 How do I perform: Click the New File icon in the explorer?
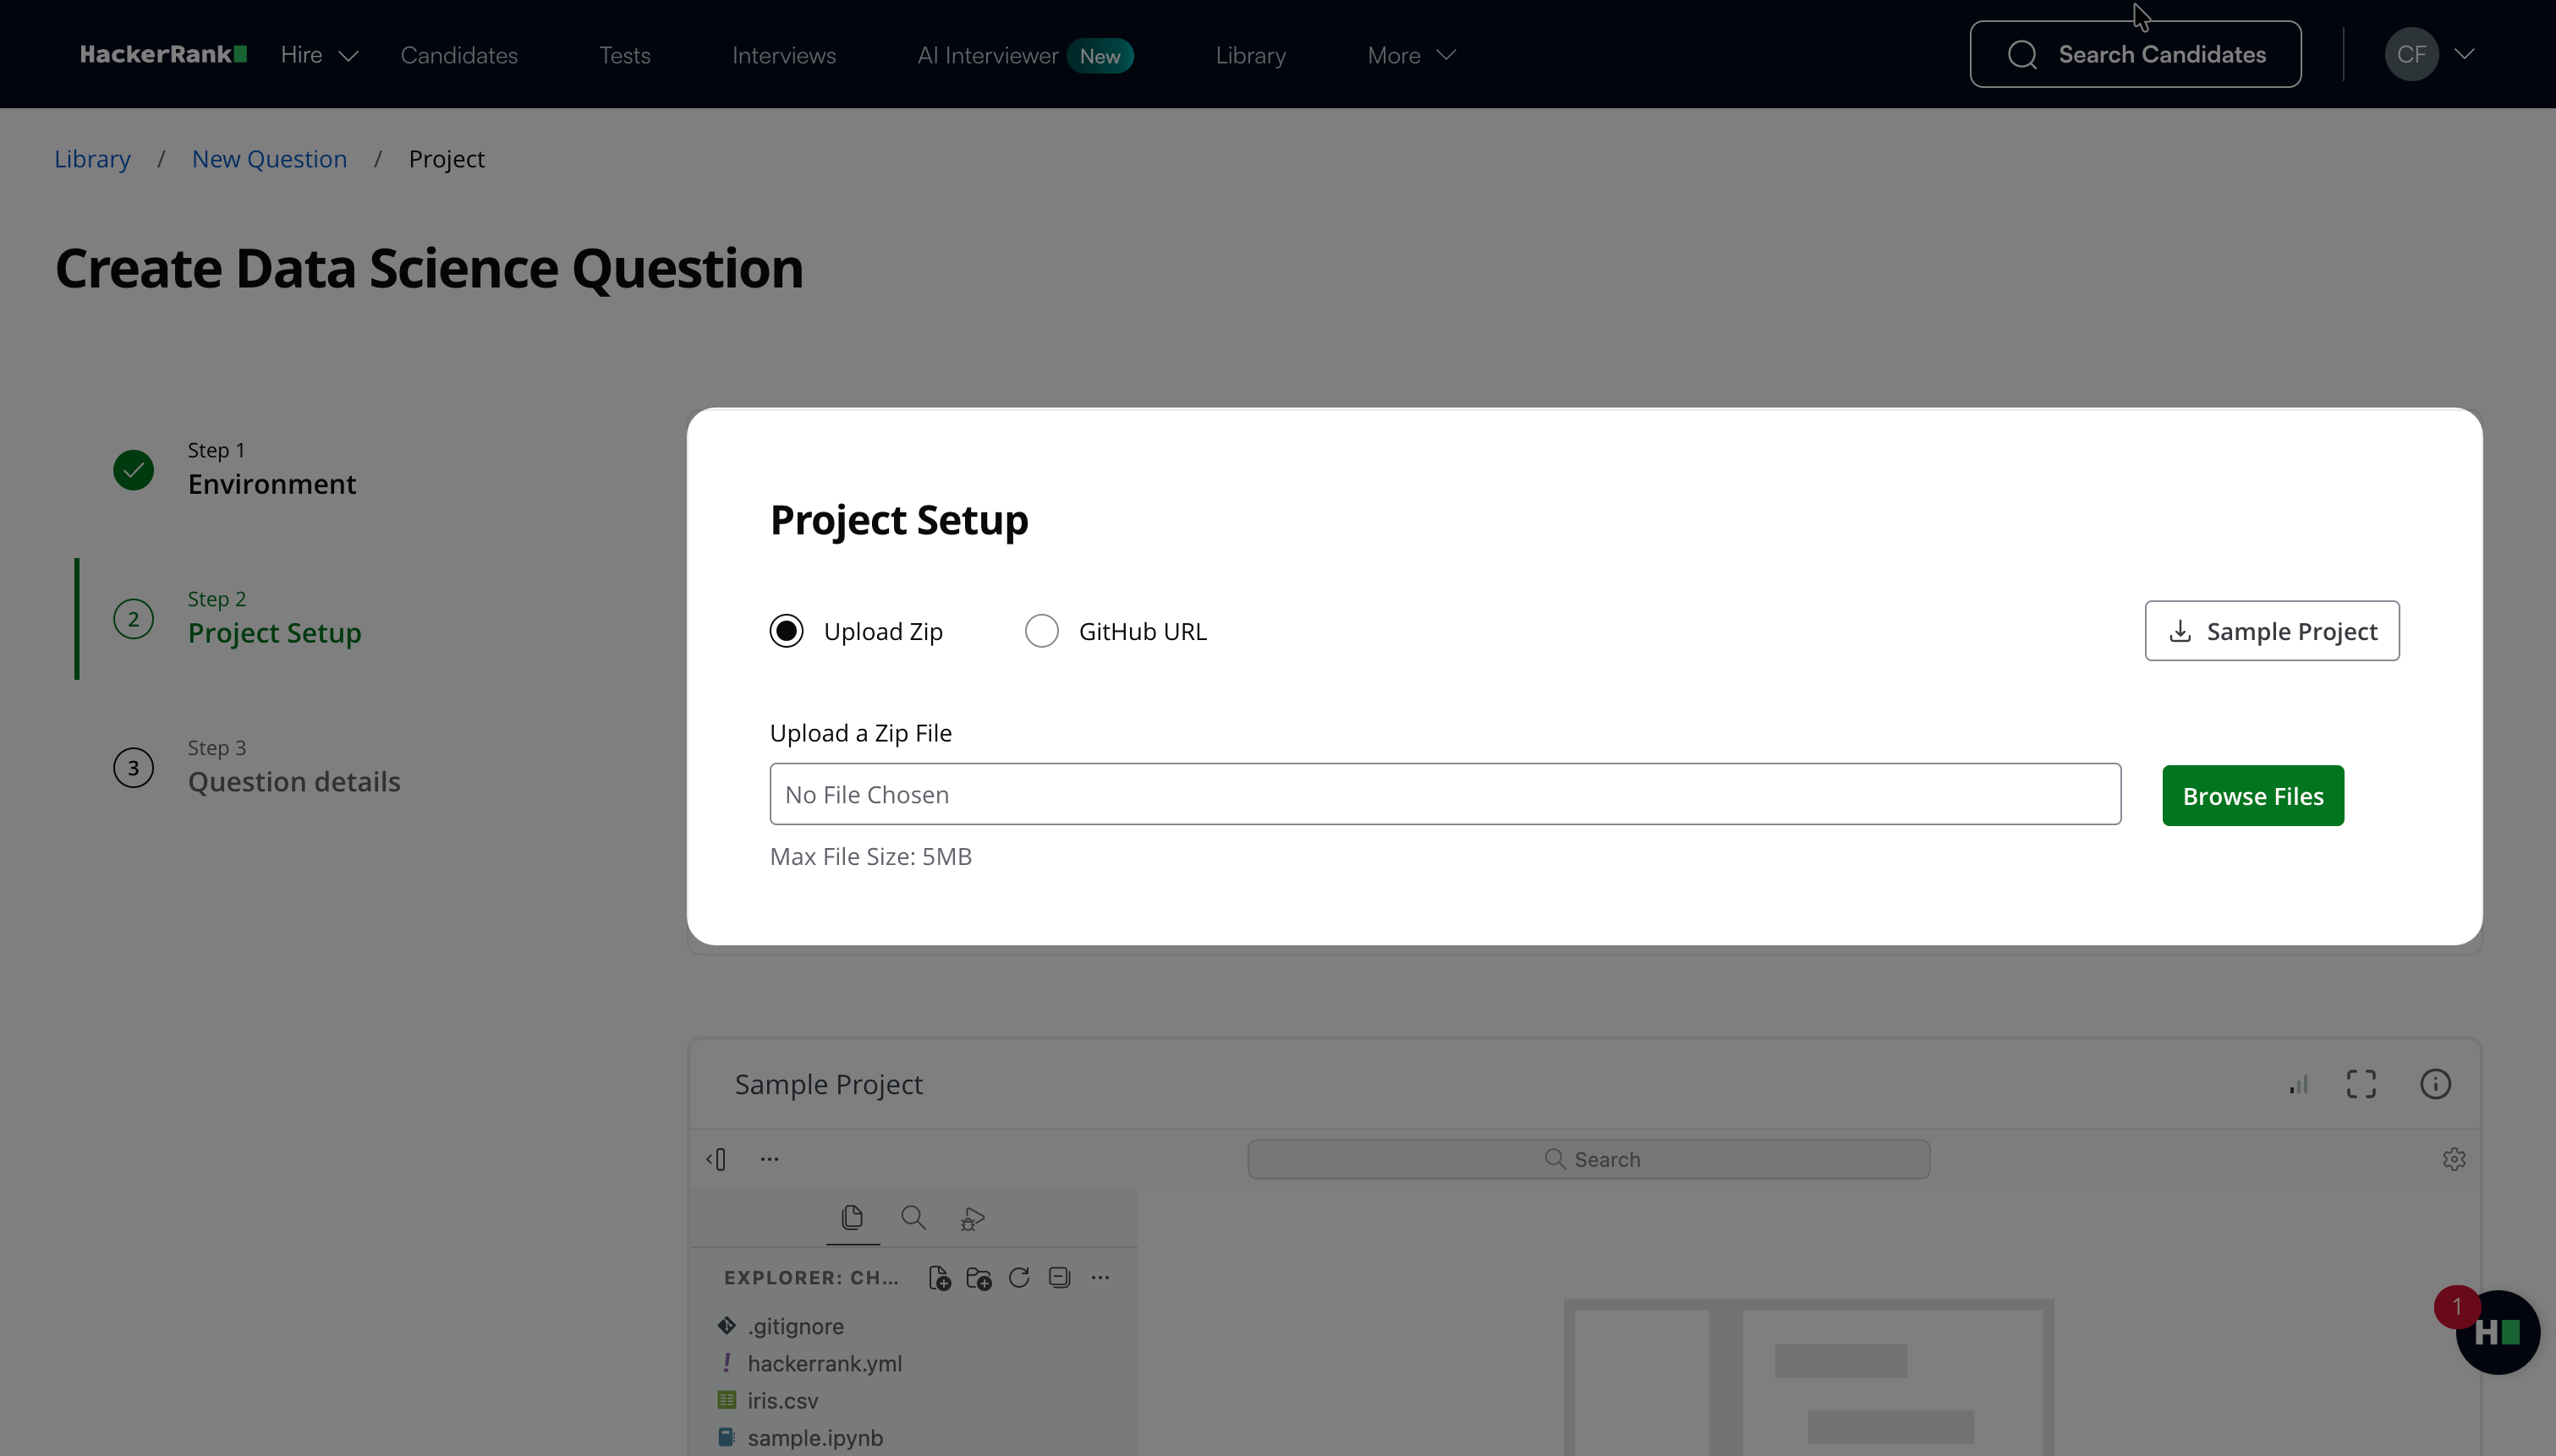point(939,1278)
